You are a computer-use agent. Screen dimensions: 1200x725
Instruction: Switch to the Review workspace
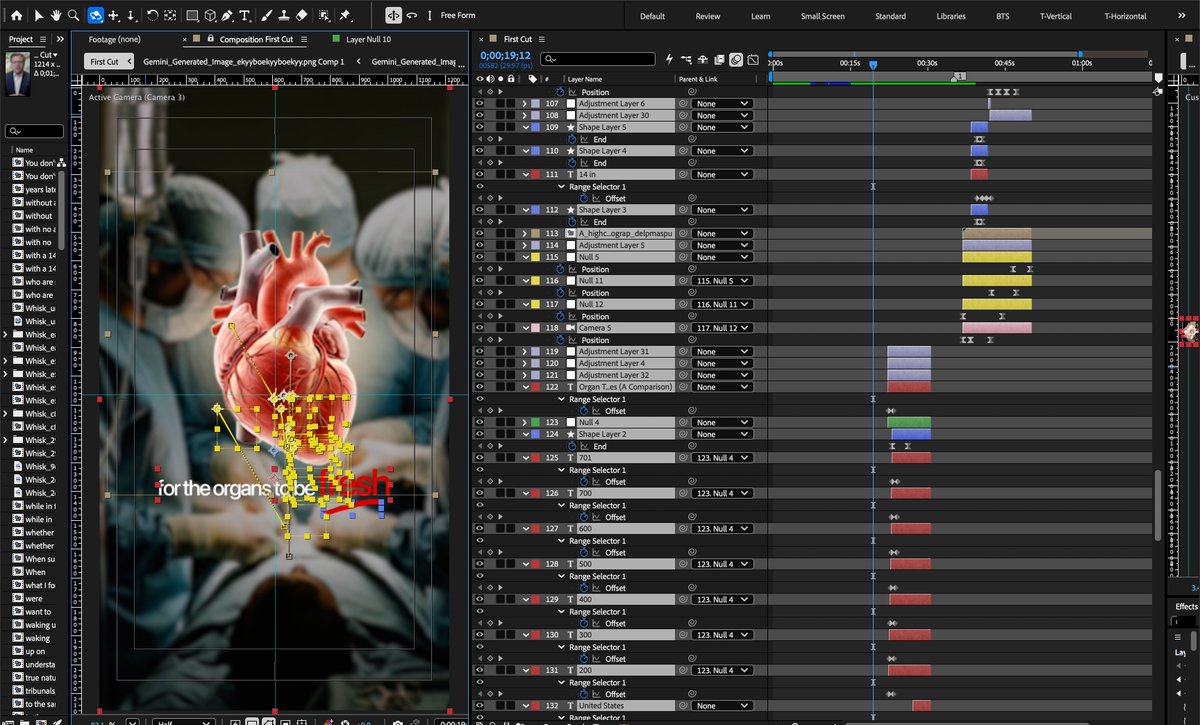tap(708, 16)
